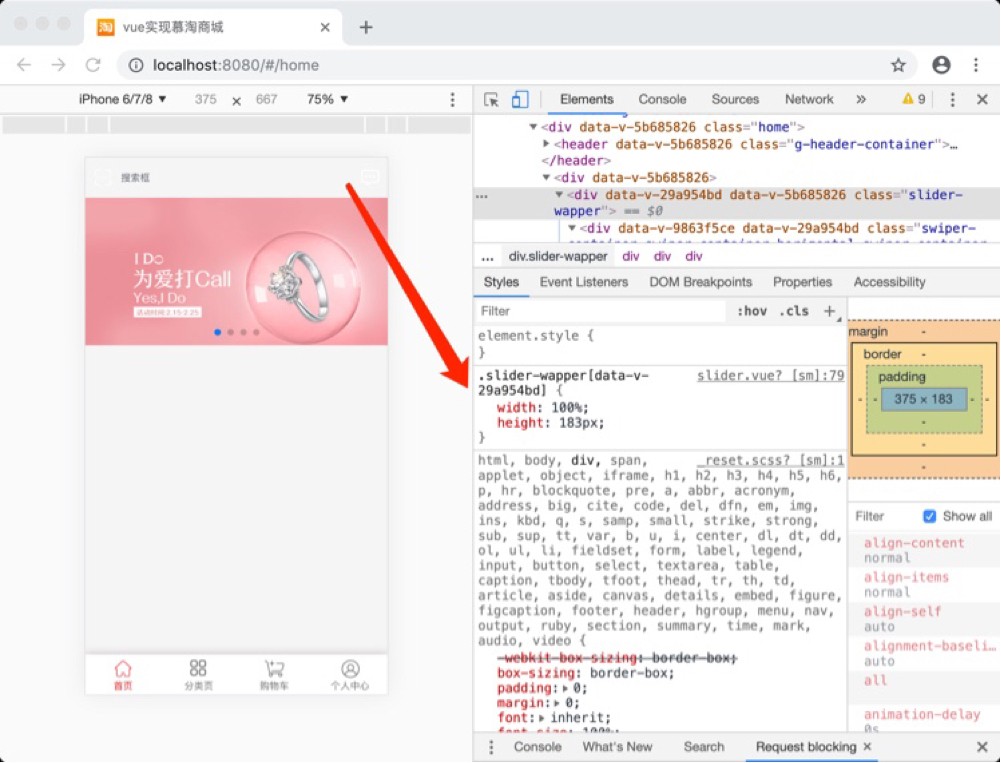This screenshot has width=1001, height=763.
Task: Toggle :hov element state panel
Action: 752,311
